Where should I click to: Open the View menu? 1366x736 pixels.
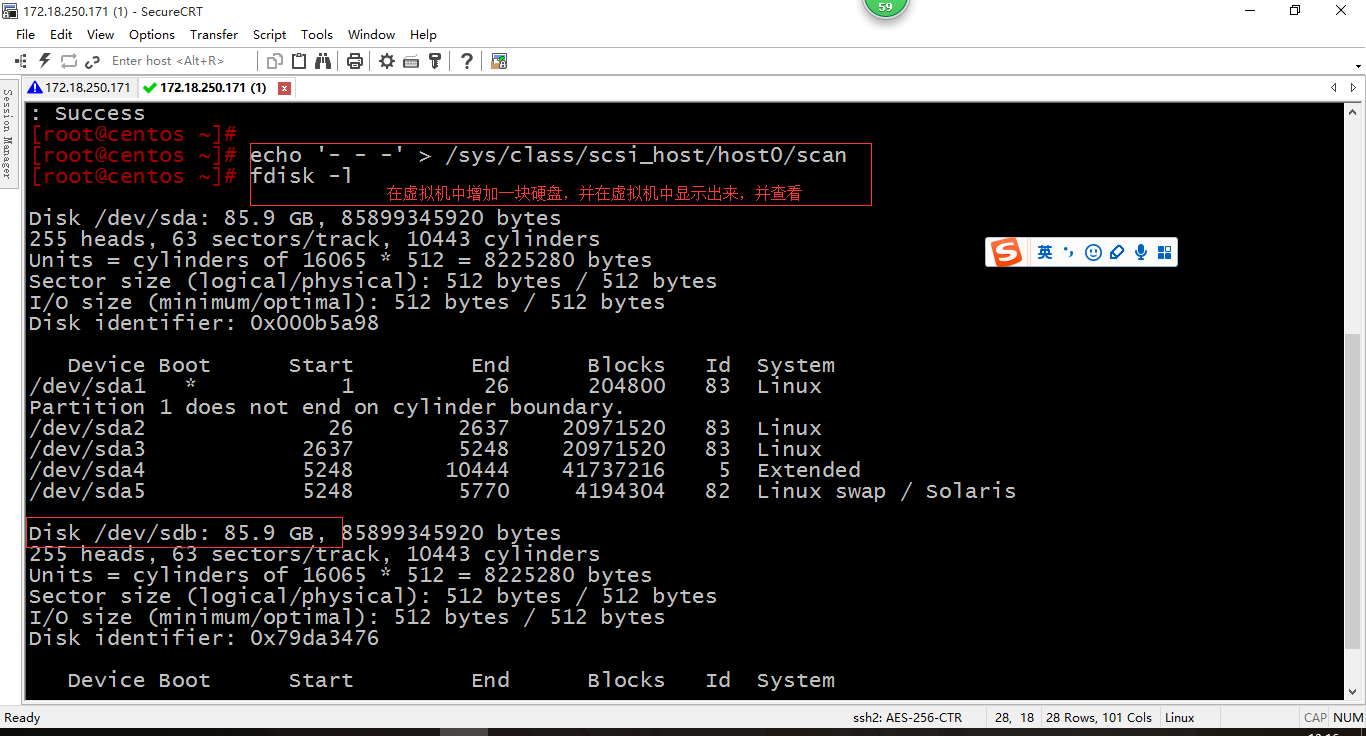pyautogui.click(x=100, y=34)
